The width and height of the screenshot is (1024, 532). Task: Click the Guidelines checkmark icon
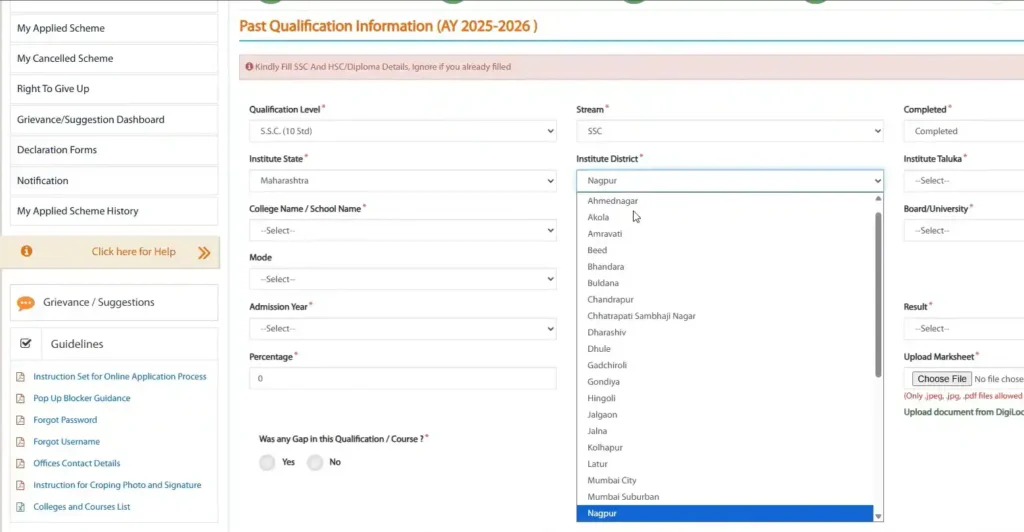point(26,343)
